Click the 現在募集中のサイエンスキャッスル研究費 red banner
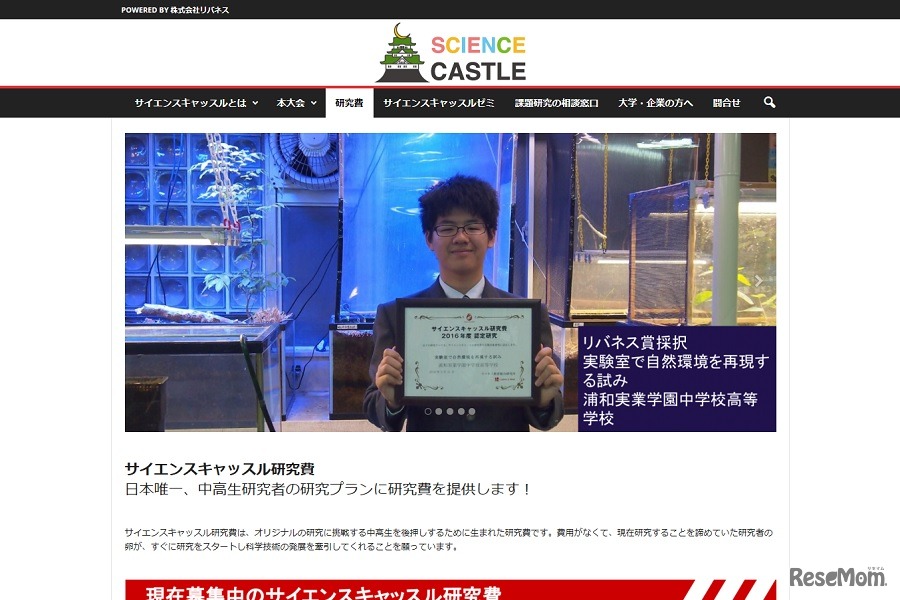This screenshot has width=900, height=600. [450, 591]
